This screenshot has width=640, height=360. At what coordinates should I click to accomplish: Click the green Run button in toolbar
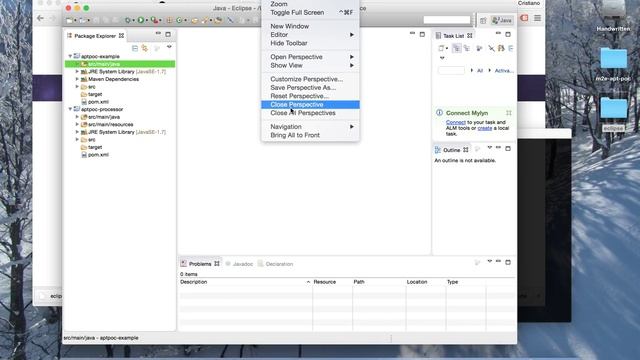point(141,20)
